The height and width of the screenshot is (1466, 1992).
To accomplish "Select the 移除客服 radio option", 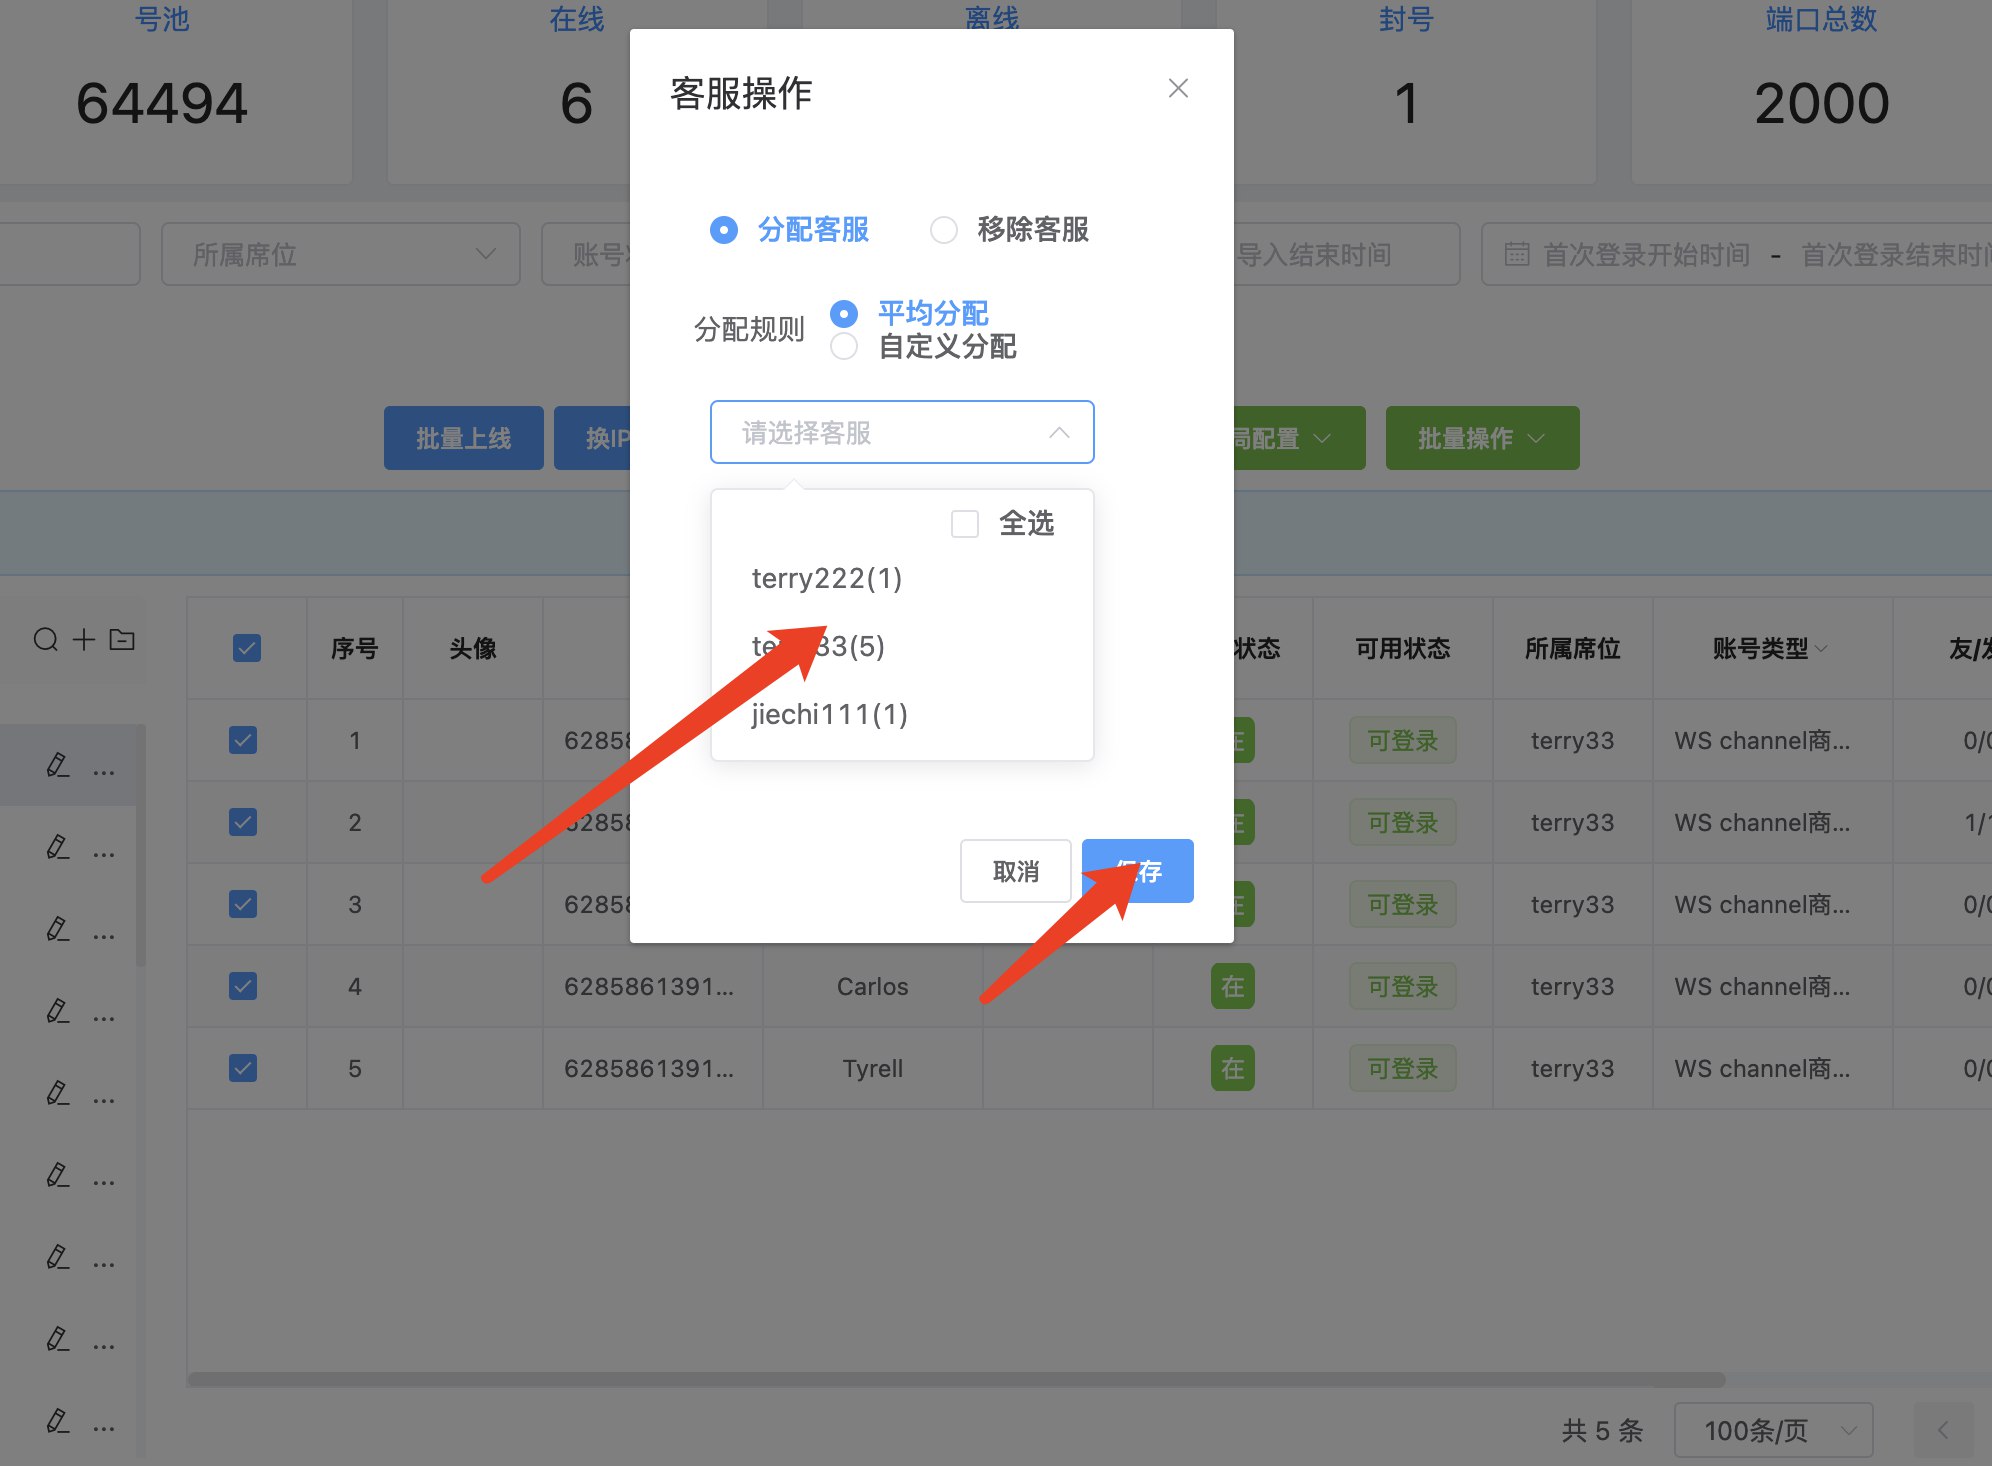I will pyautogui.click(x=944, y=230).
